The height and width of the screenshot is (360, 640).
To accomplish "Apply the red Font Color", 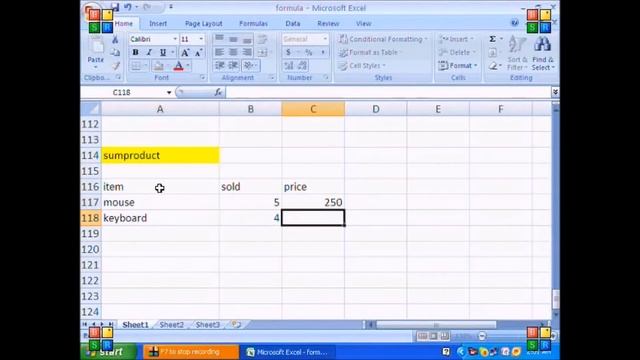I will point(178,66).
